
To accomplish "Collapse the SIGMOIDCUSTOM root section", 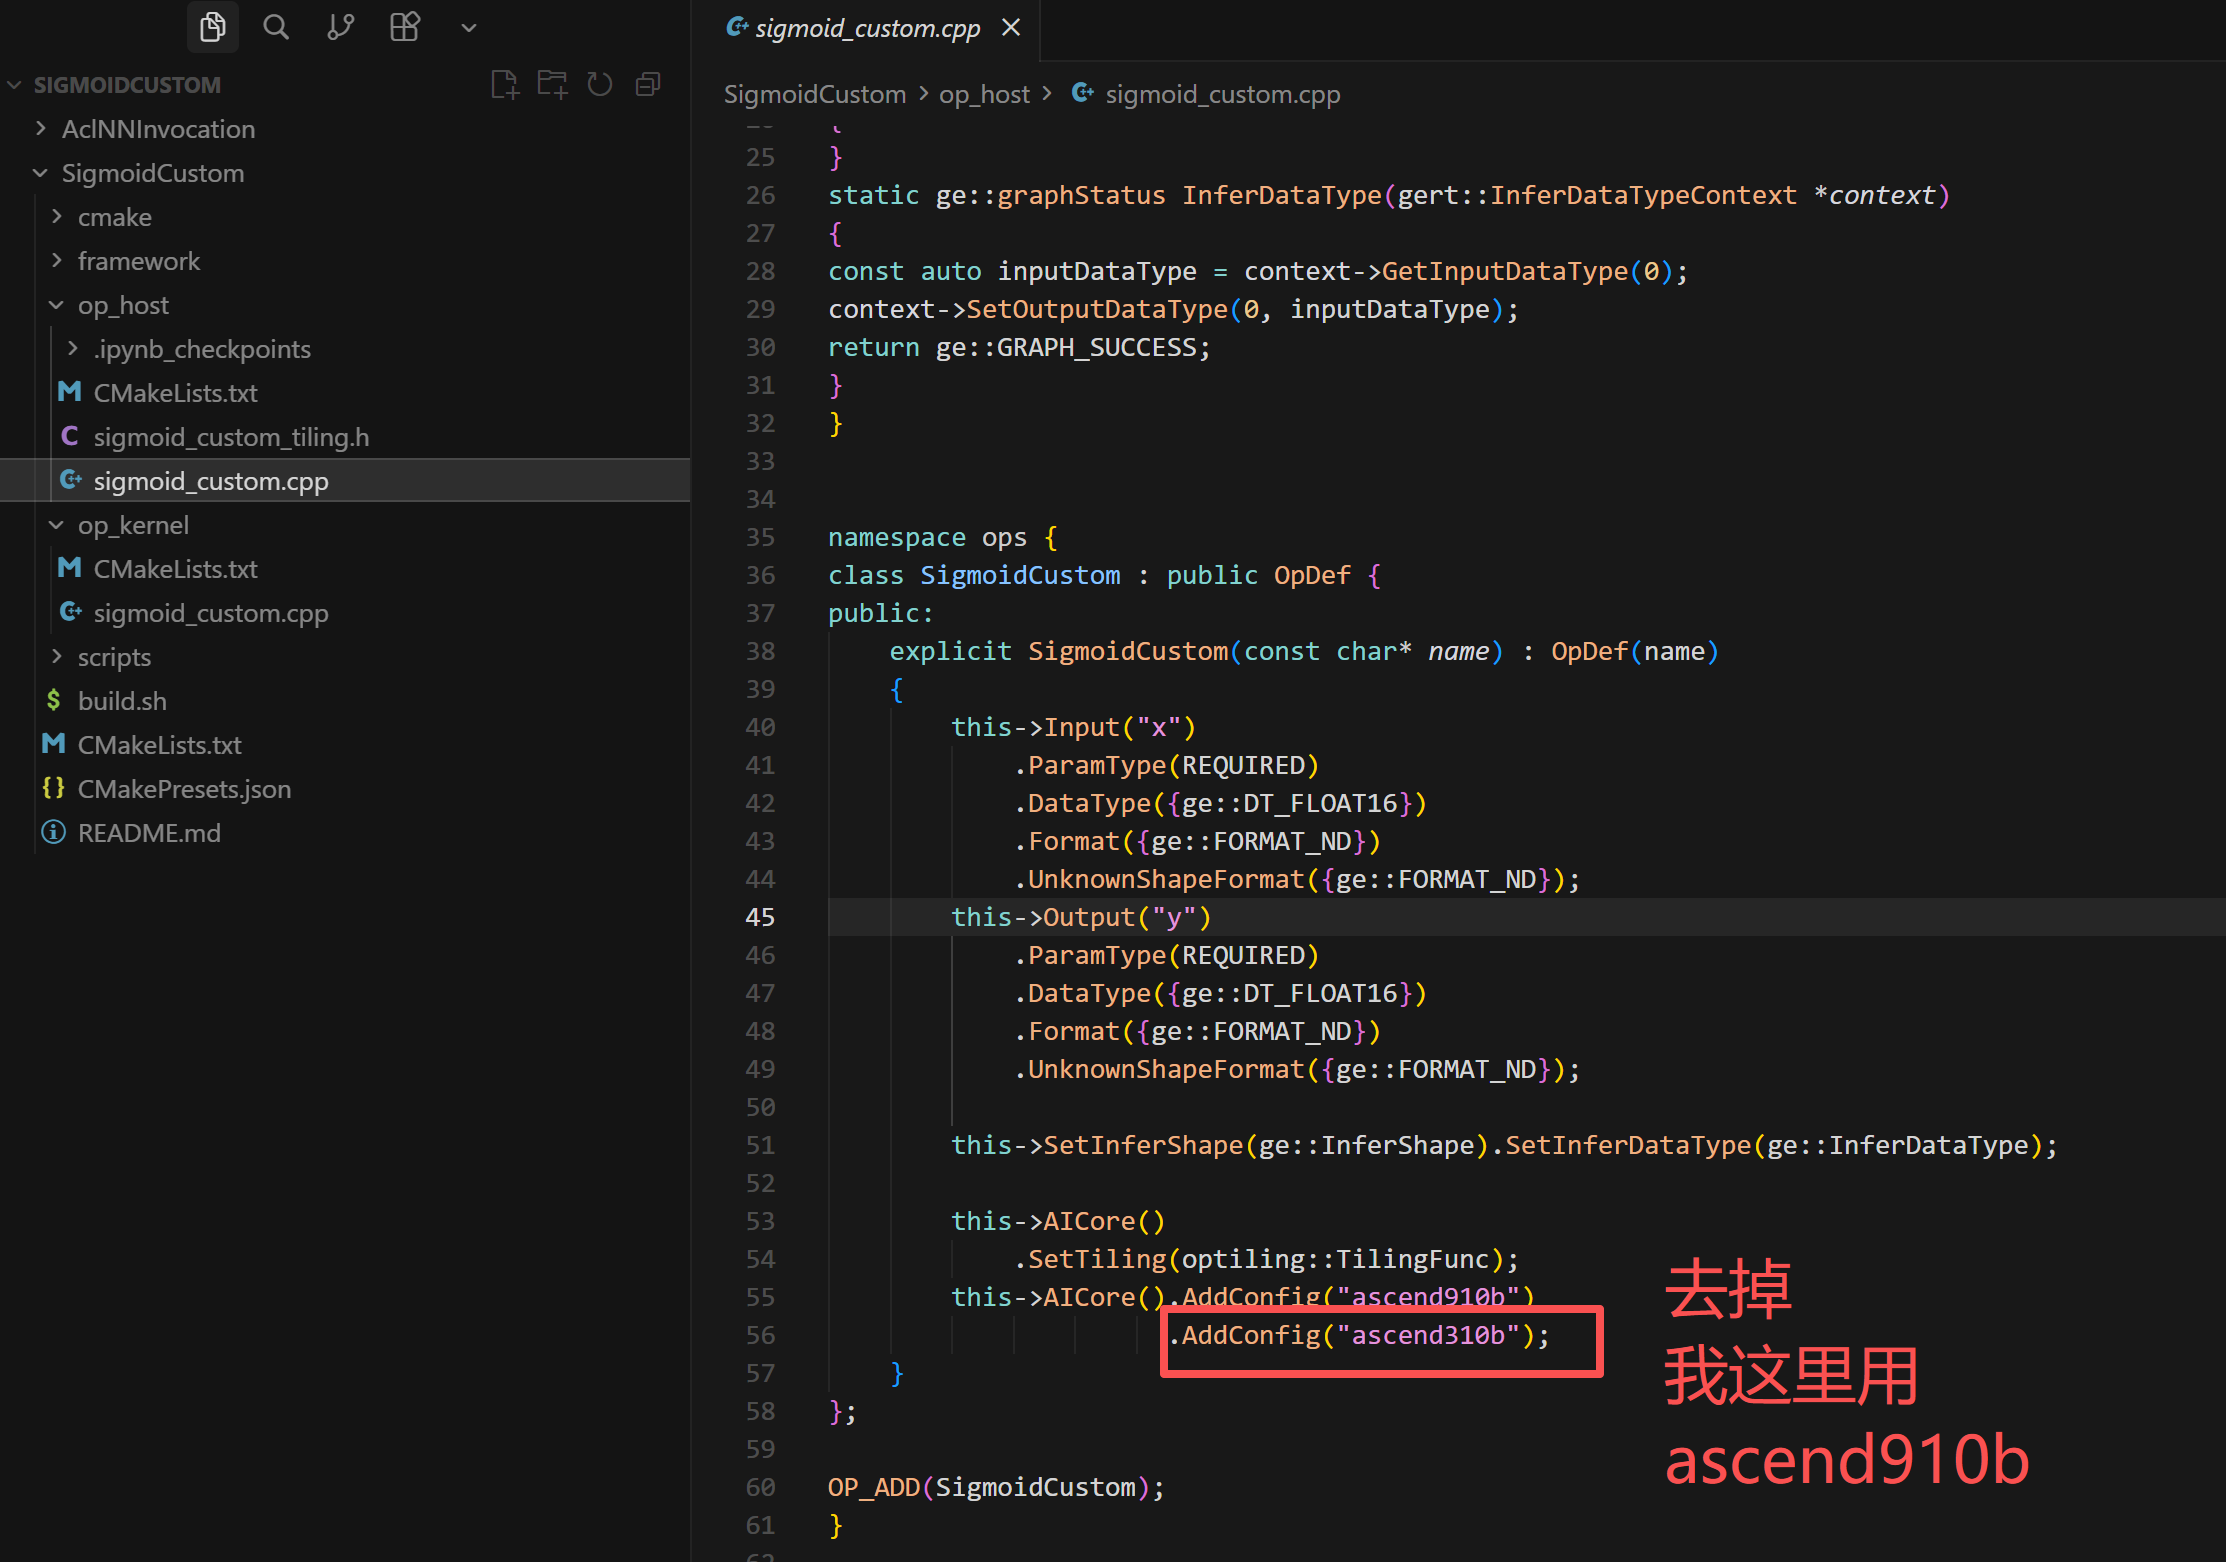I will tap(126, 85).
